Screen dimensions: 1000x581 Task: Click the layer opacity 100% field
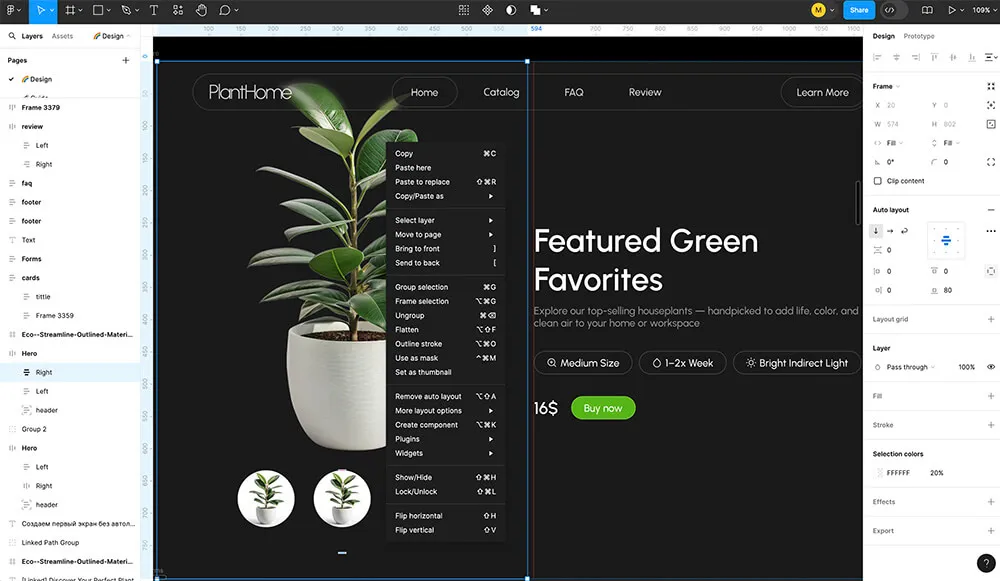tap(966, 367)
